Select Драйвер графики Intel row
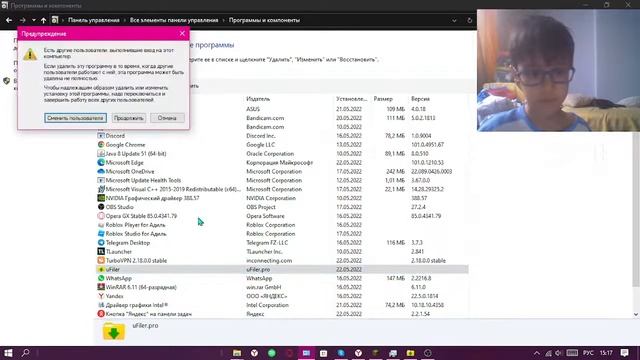This screenshot has height=360, width=640. 282,305
